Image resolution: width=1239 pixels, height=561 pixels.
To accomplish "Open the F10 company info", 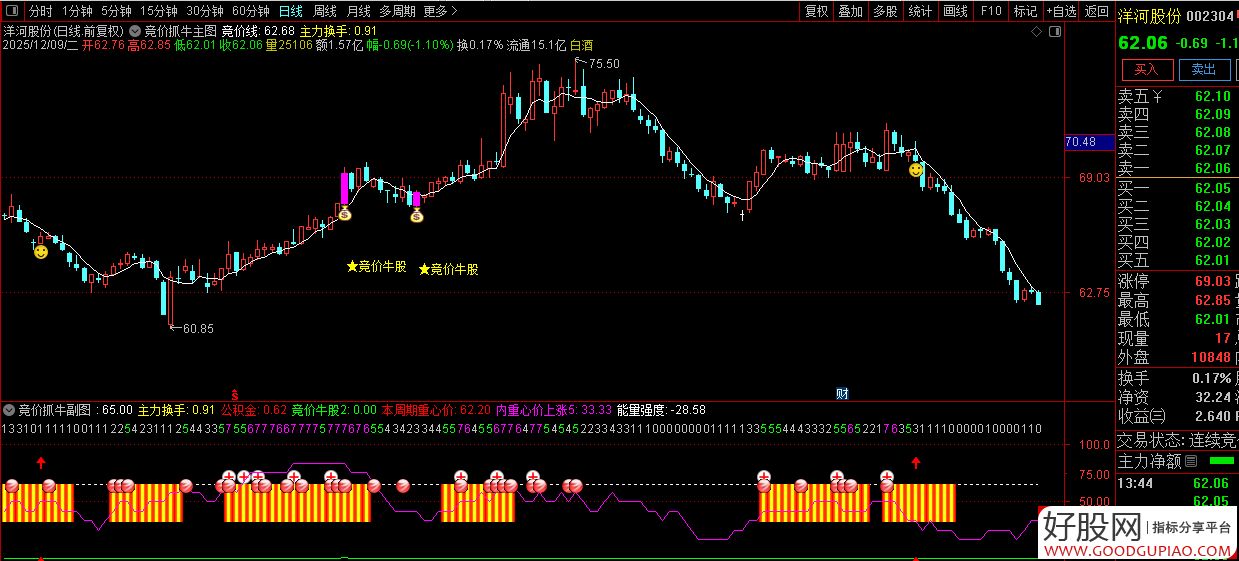I will pos(991,12).
